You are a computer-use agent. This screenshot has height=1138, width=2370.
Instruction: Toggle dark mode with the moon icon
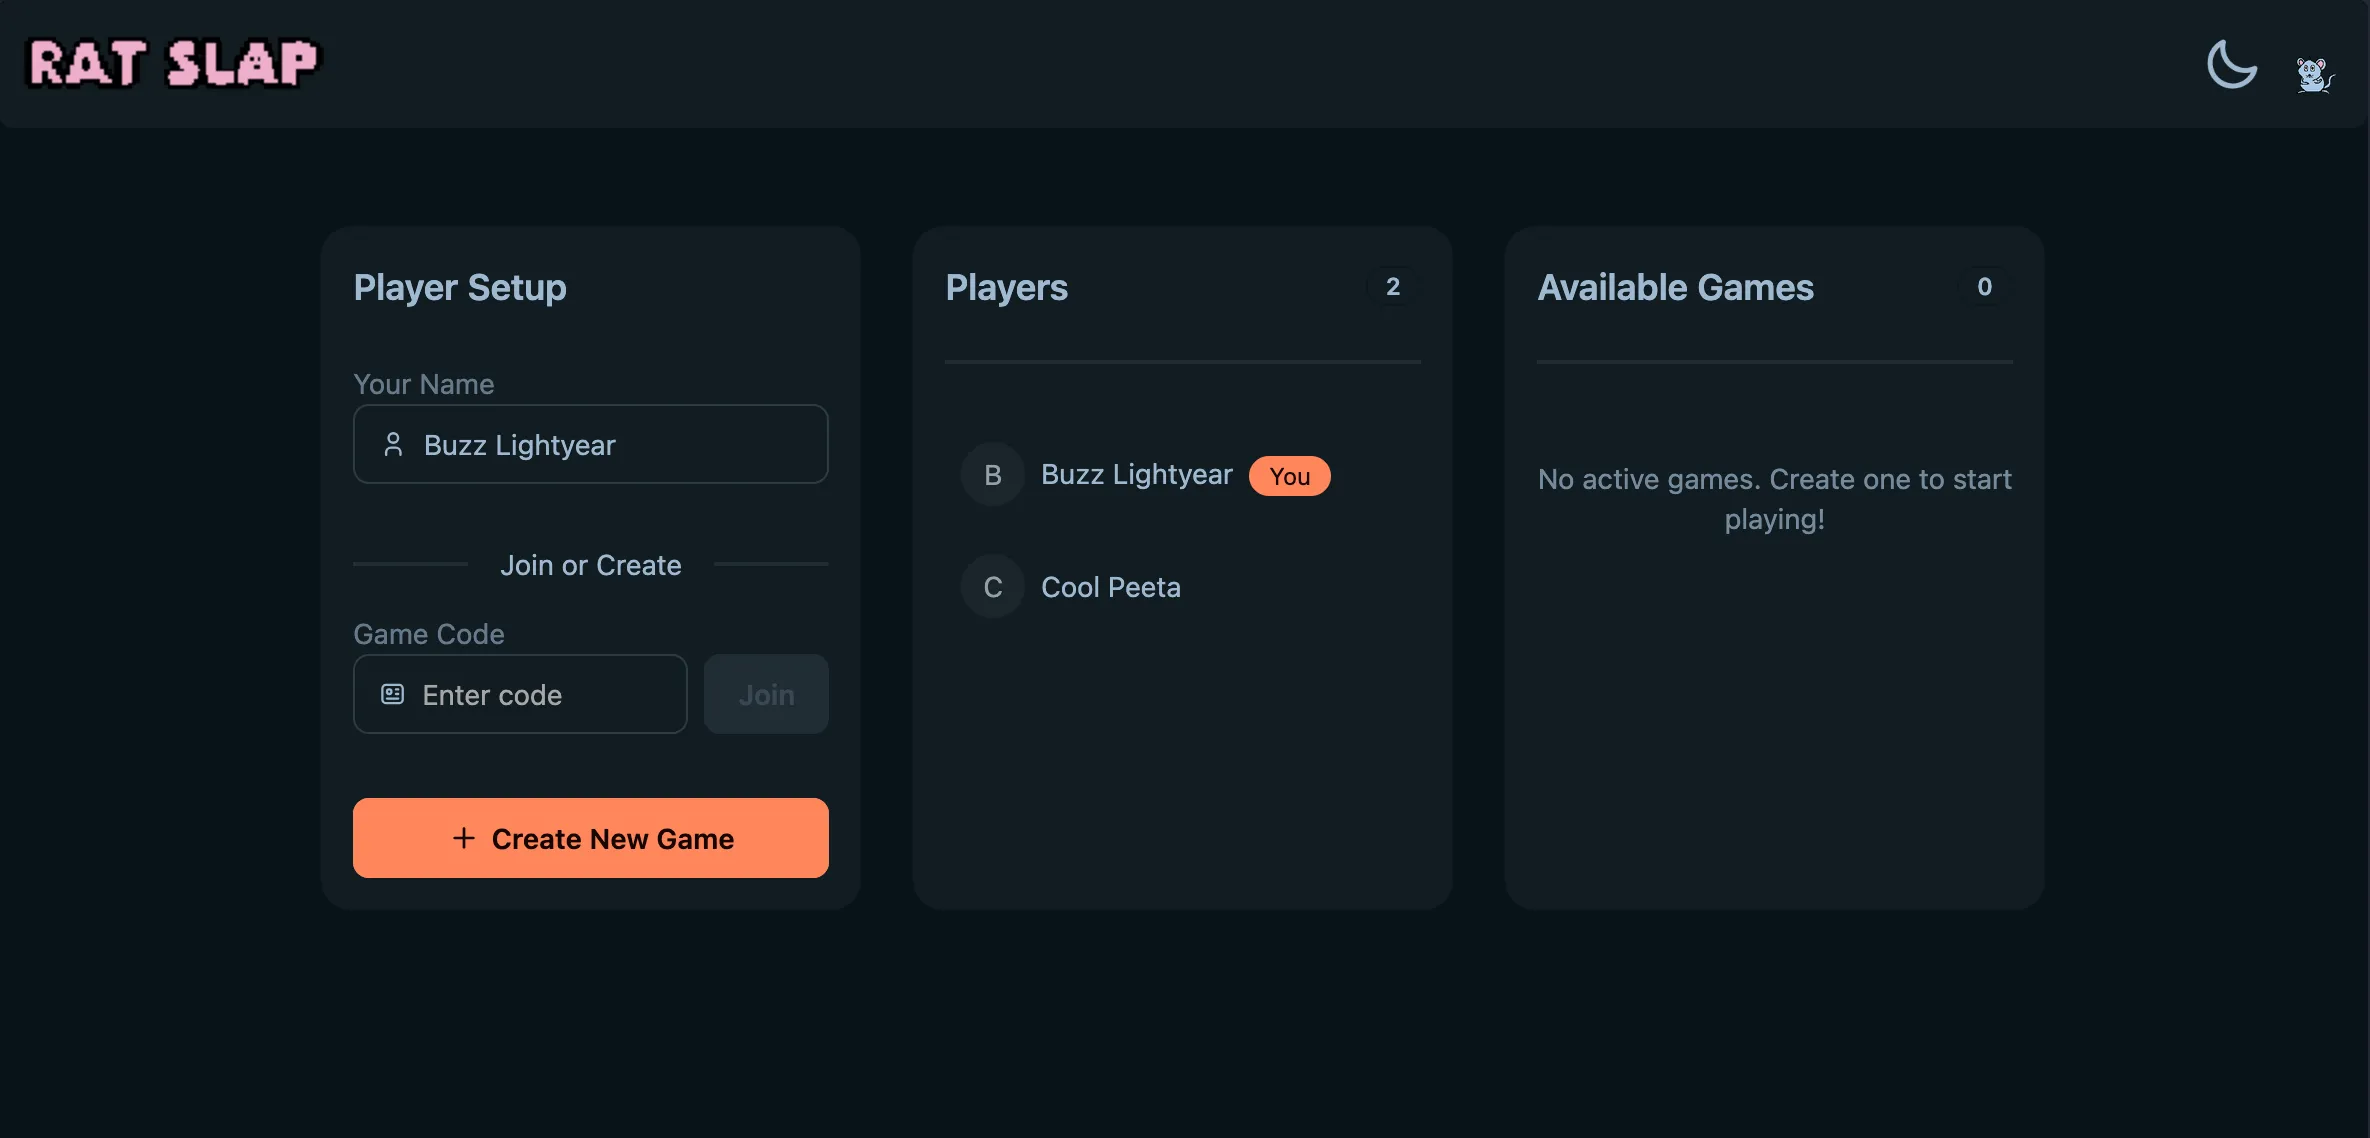[x=2231, y=65]
